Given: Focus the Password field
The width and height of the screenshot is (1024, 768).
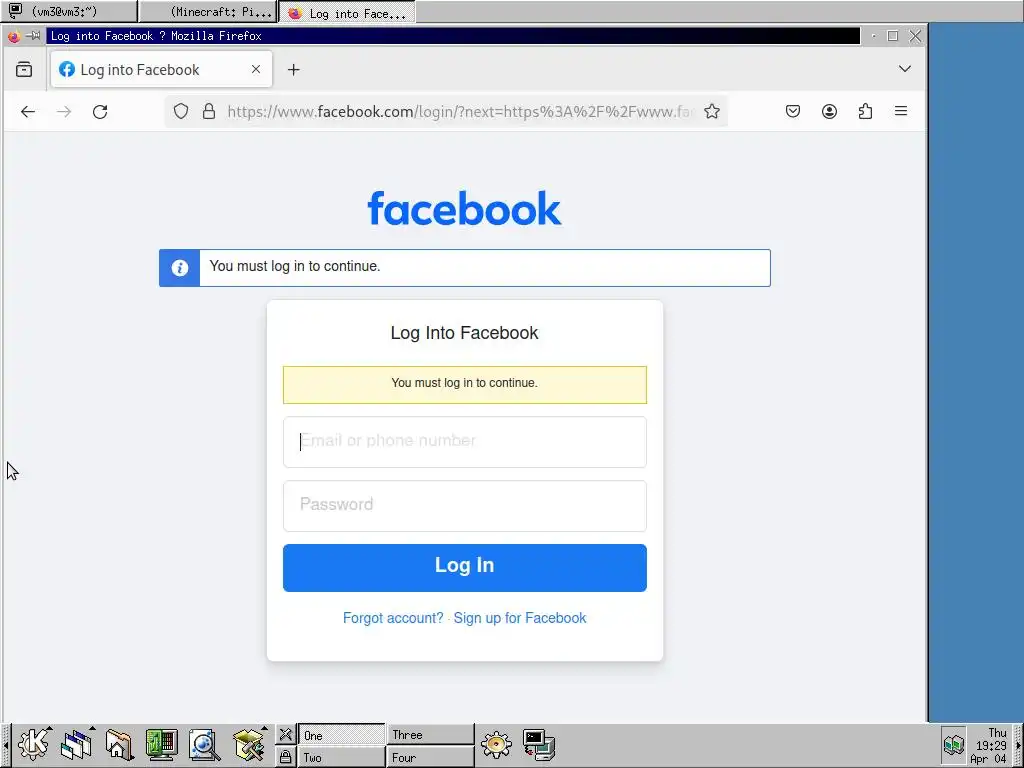Looking at the screenshot, I should [x=465, y=506].
